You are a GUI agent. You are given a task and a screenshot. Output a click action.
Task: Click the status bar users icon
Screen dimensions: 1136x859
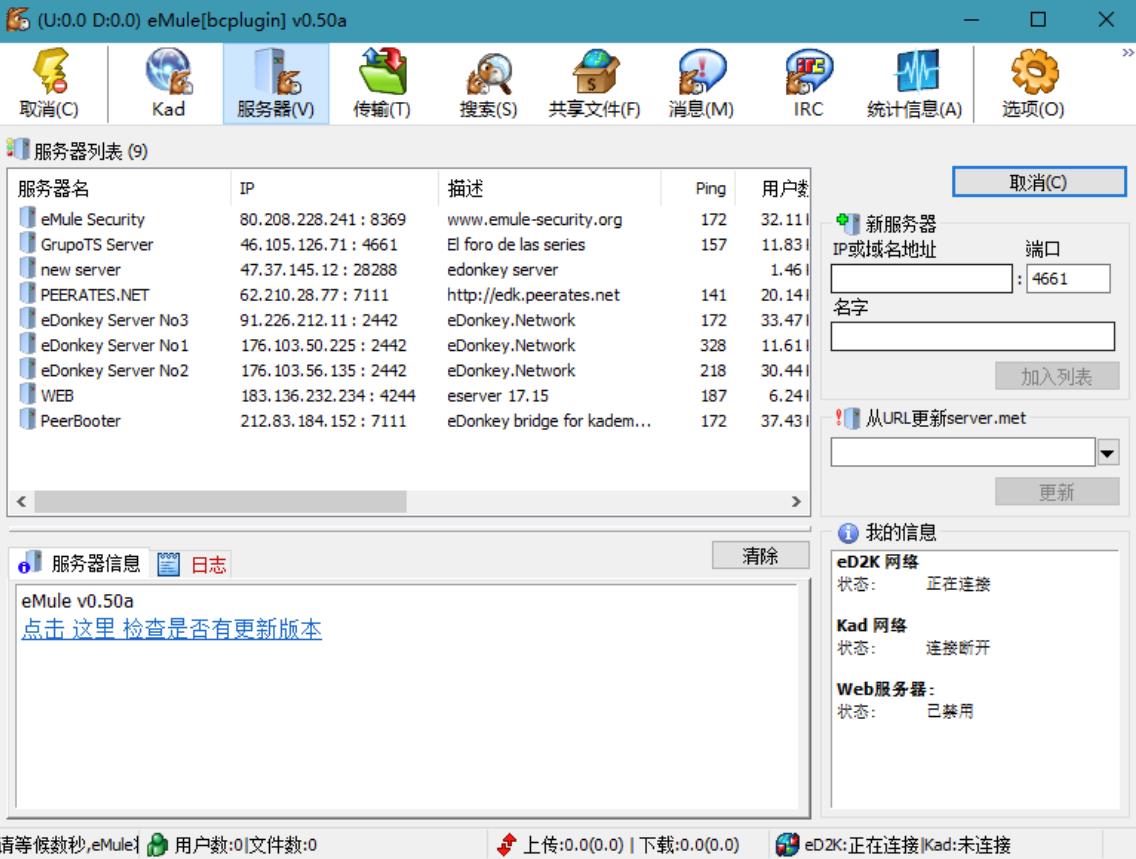coord(157,845)
